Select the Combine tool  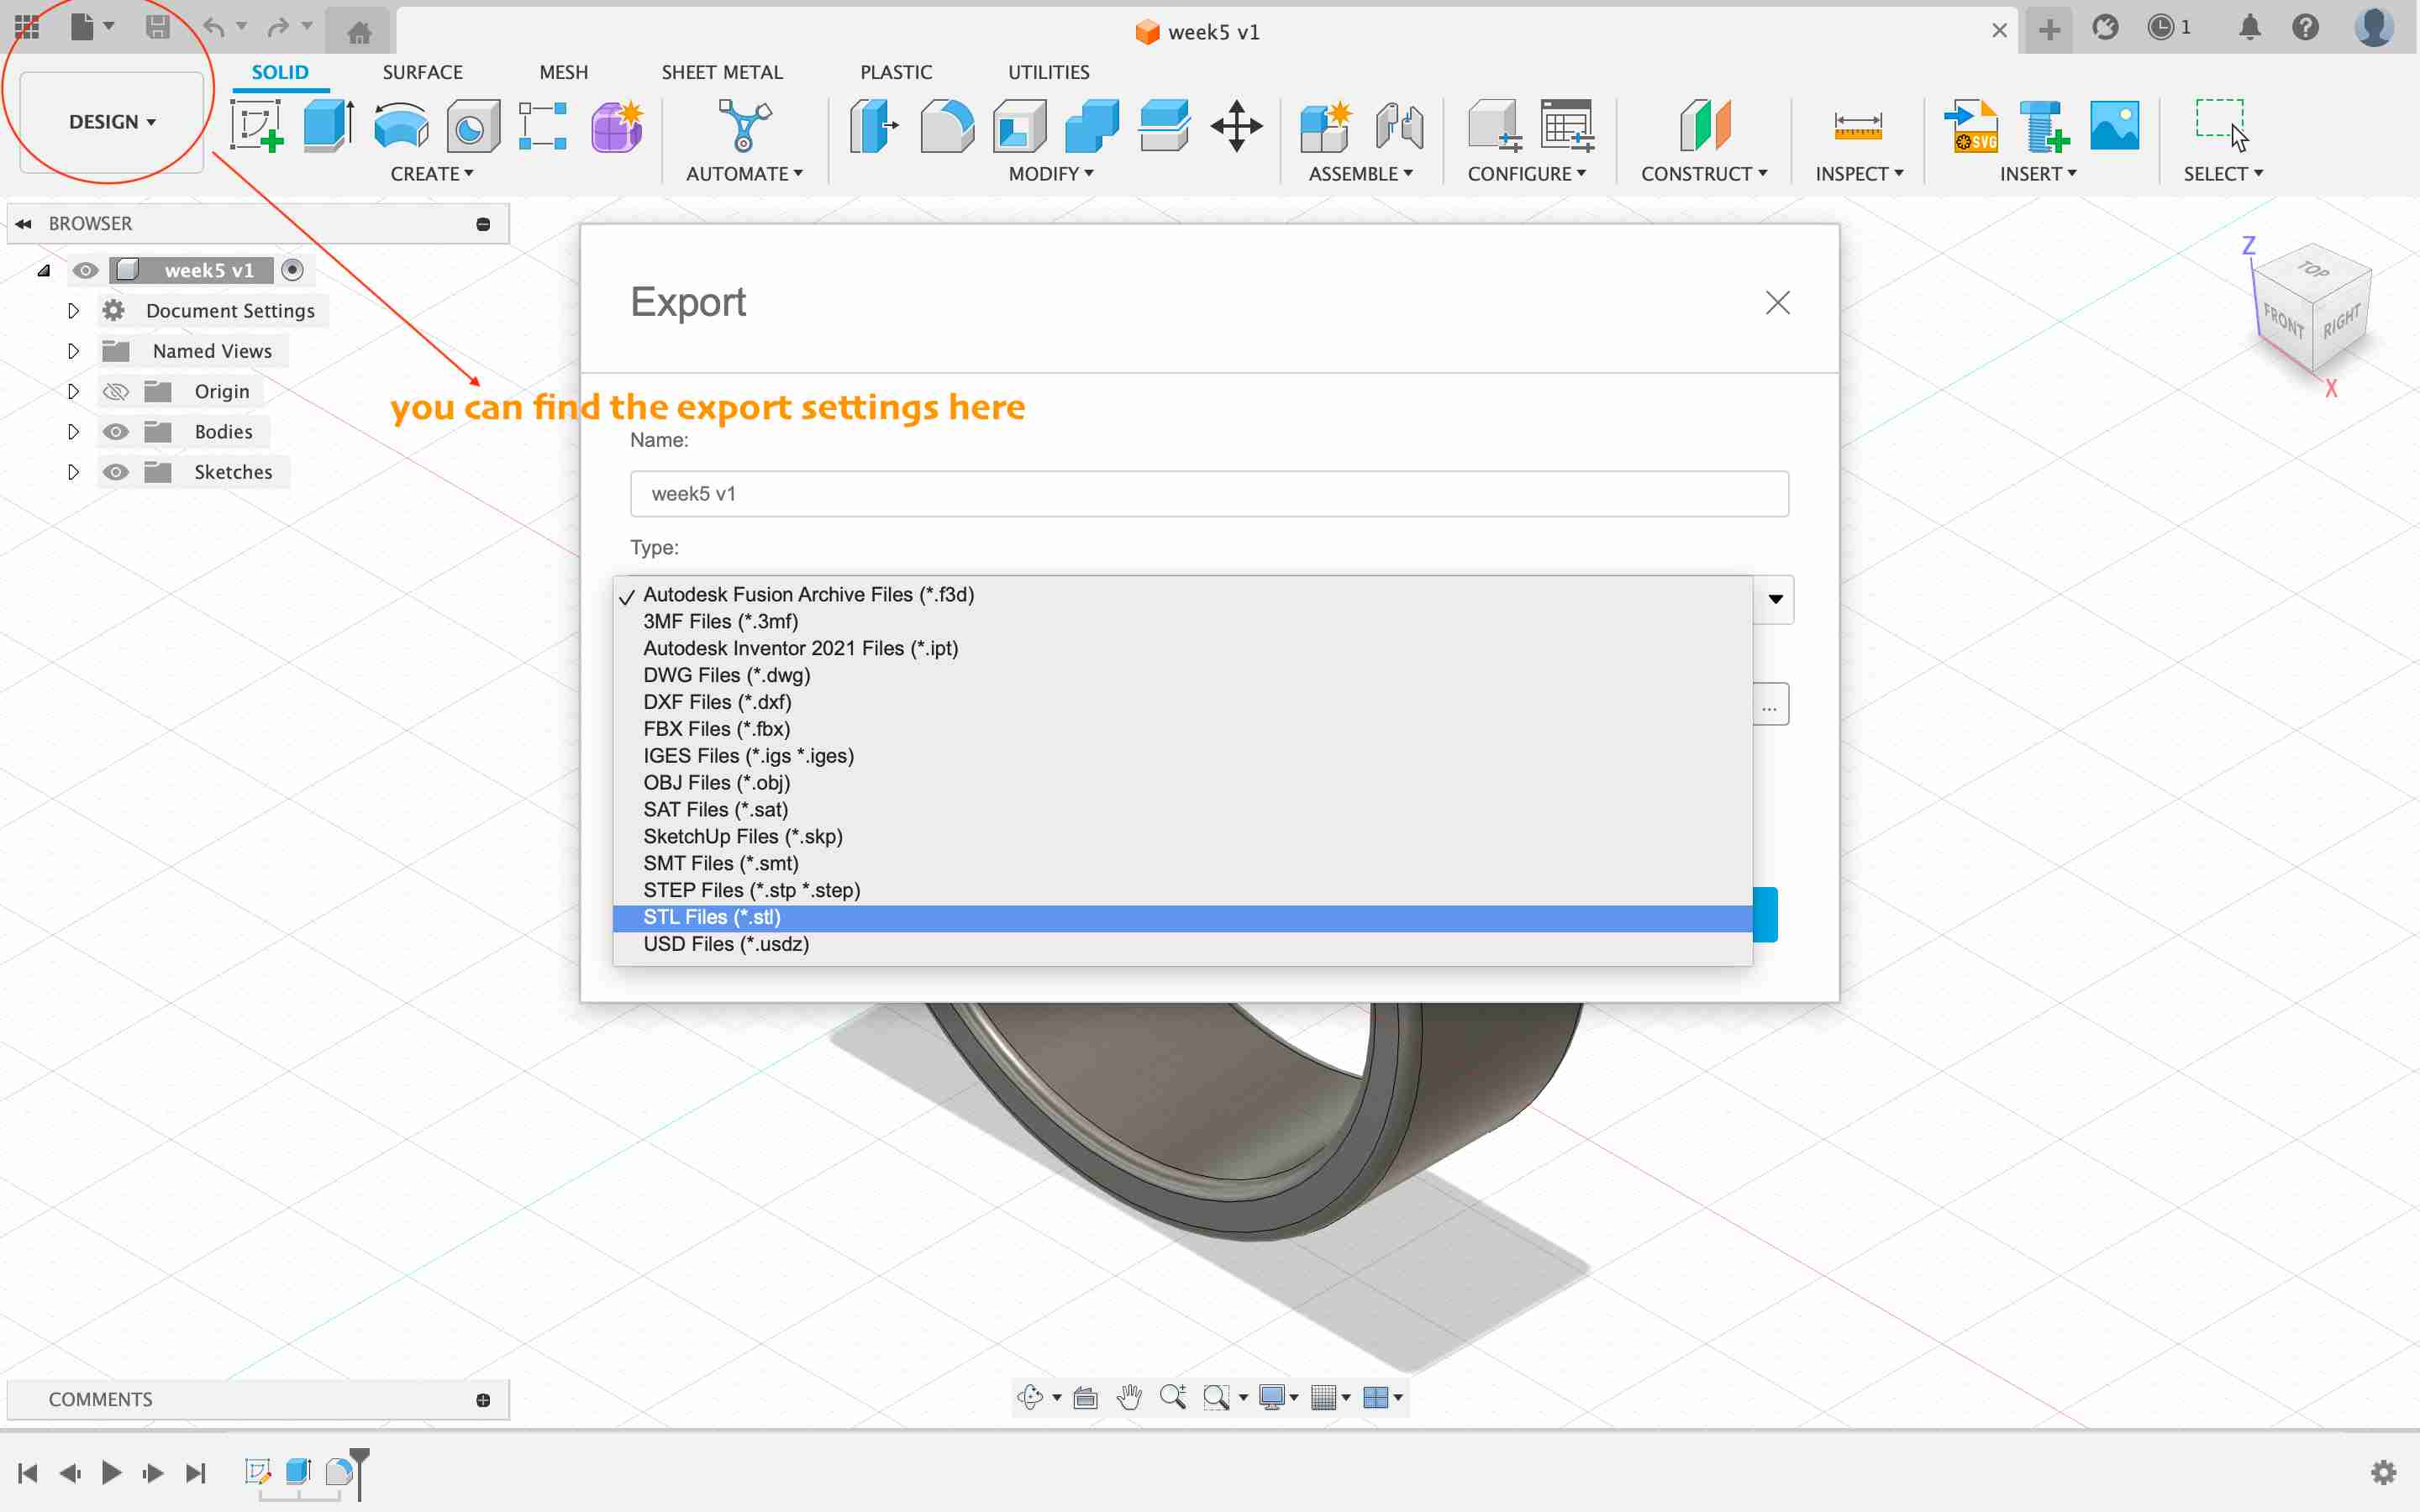coord(1091,126)
